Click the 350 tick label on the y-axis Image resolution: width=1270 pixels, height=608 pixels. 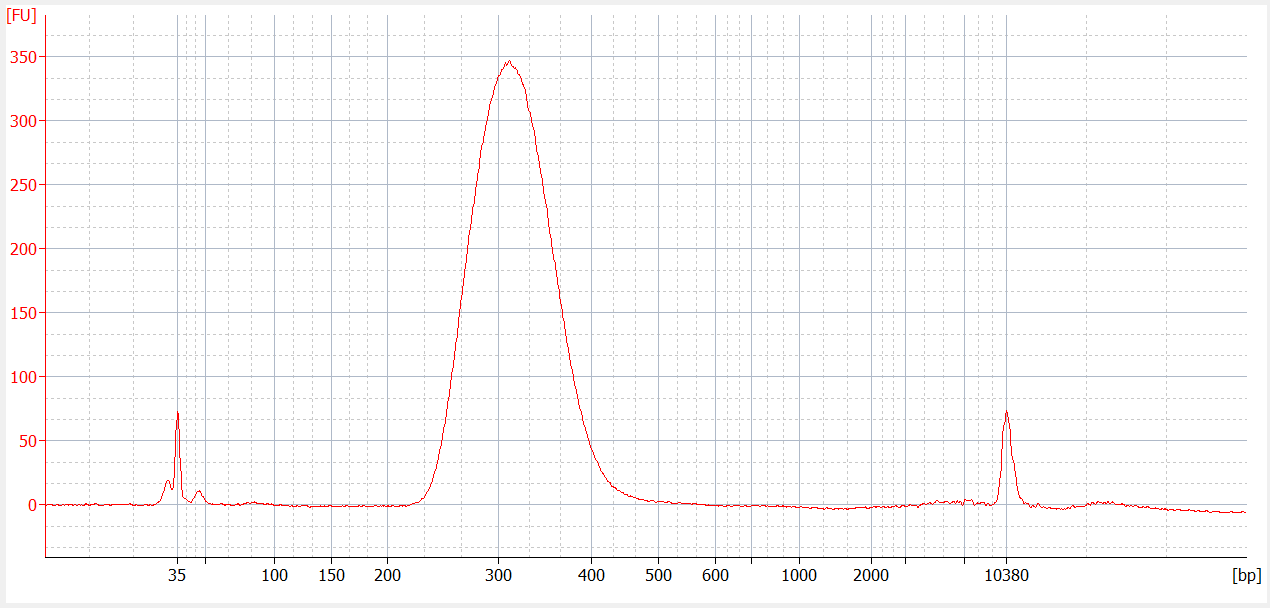point(22,57)
